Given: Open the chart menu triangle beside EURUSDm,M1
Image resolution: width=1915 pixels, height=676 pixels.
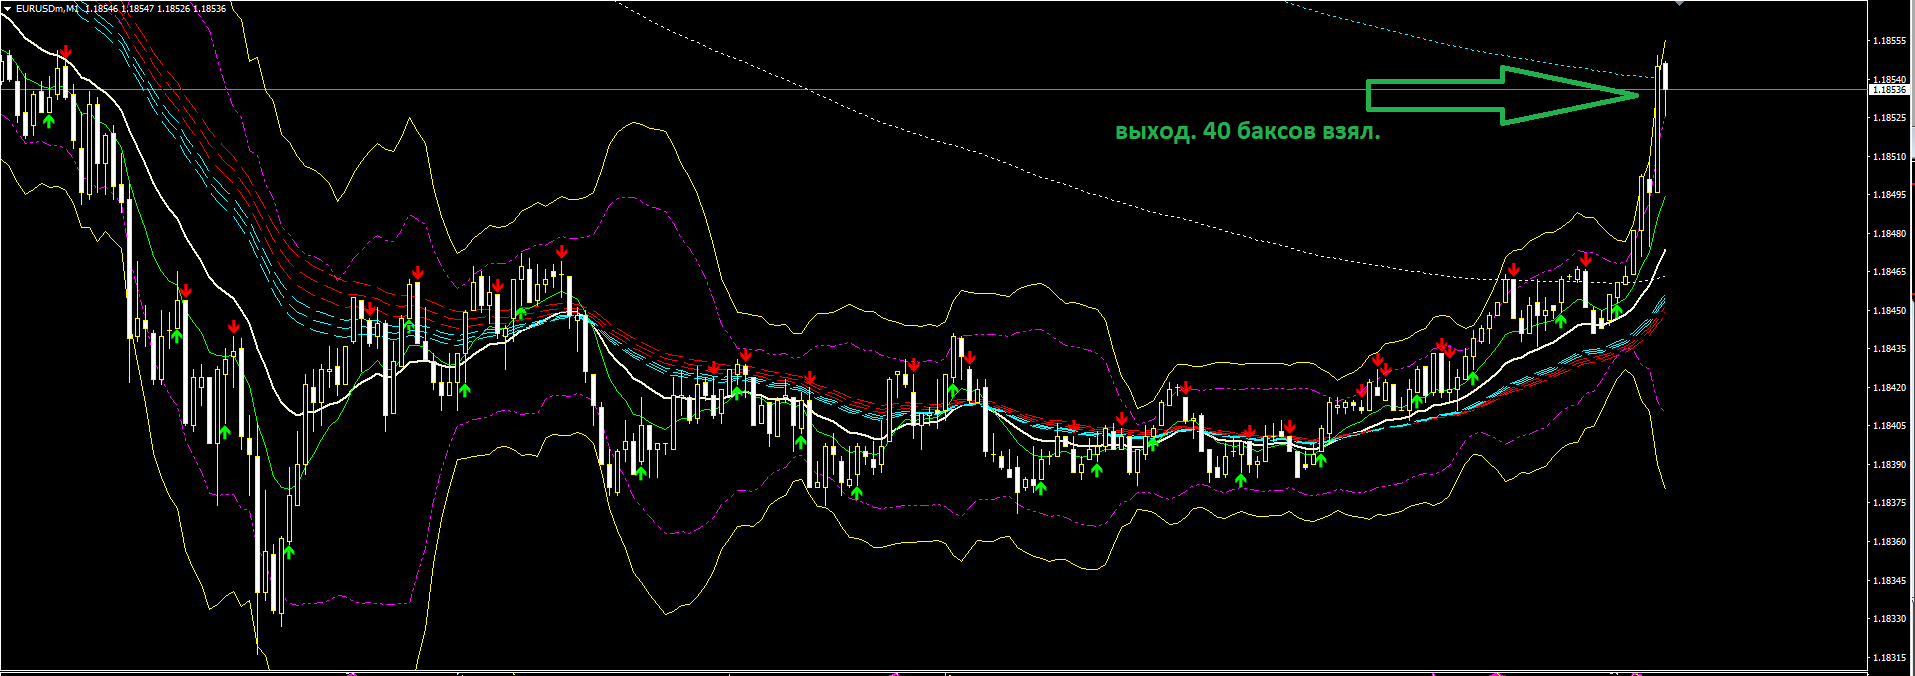Looking at the screenshot, I should click(x=7, y=8).
